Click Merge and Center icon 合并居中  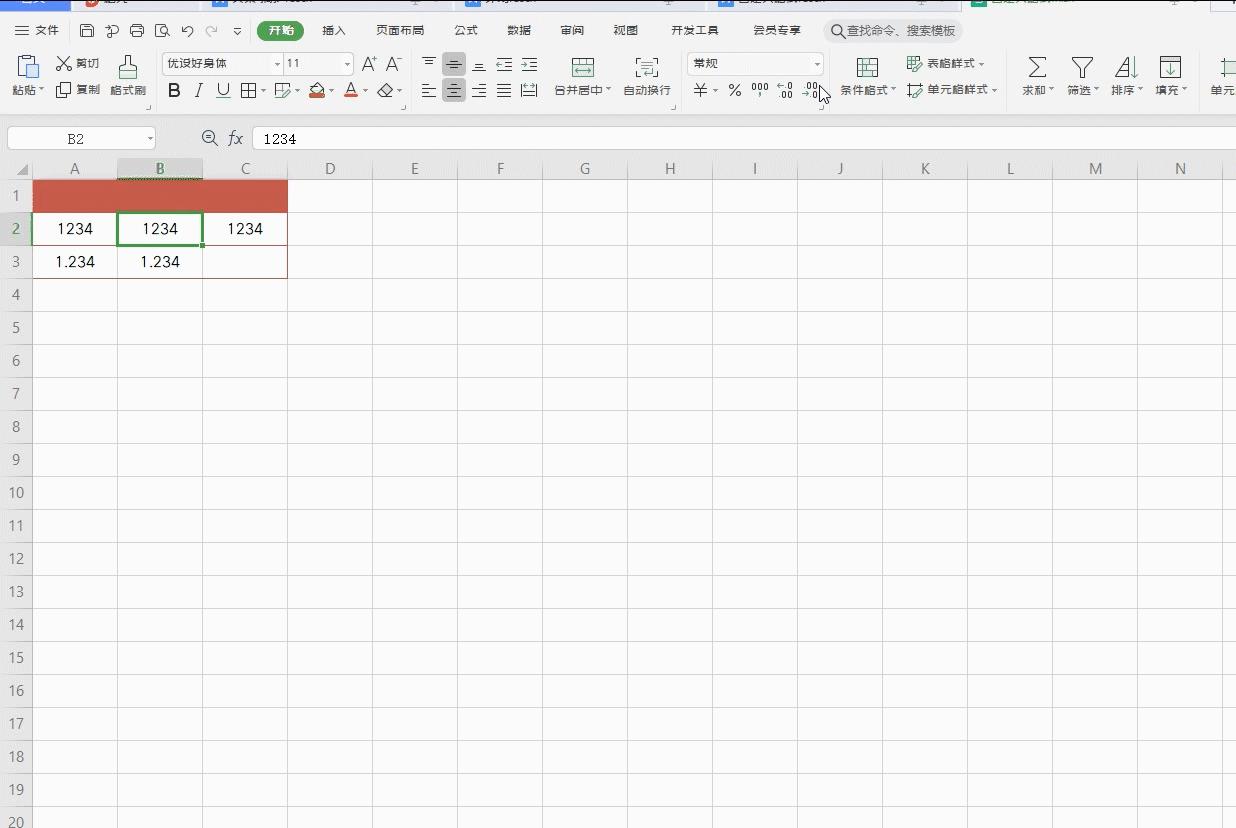(x=583, y=67)
